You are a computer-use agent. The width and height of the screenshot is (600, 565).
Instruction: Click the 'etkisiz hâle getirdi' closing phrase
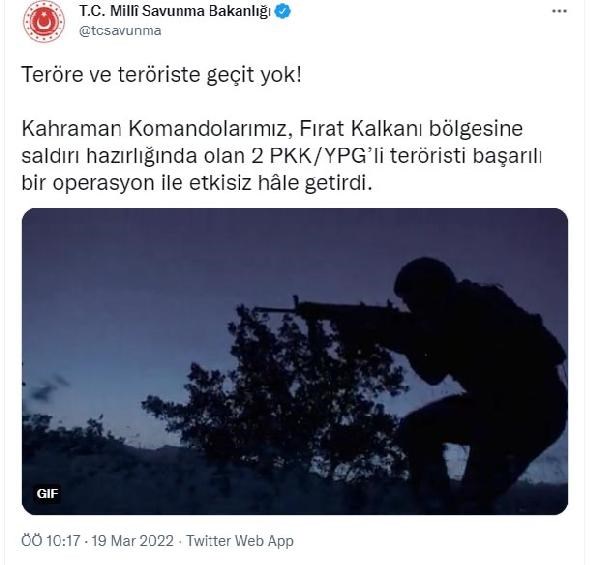coord(280,183)
